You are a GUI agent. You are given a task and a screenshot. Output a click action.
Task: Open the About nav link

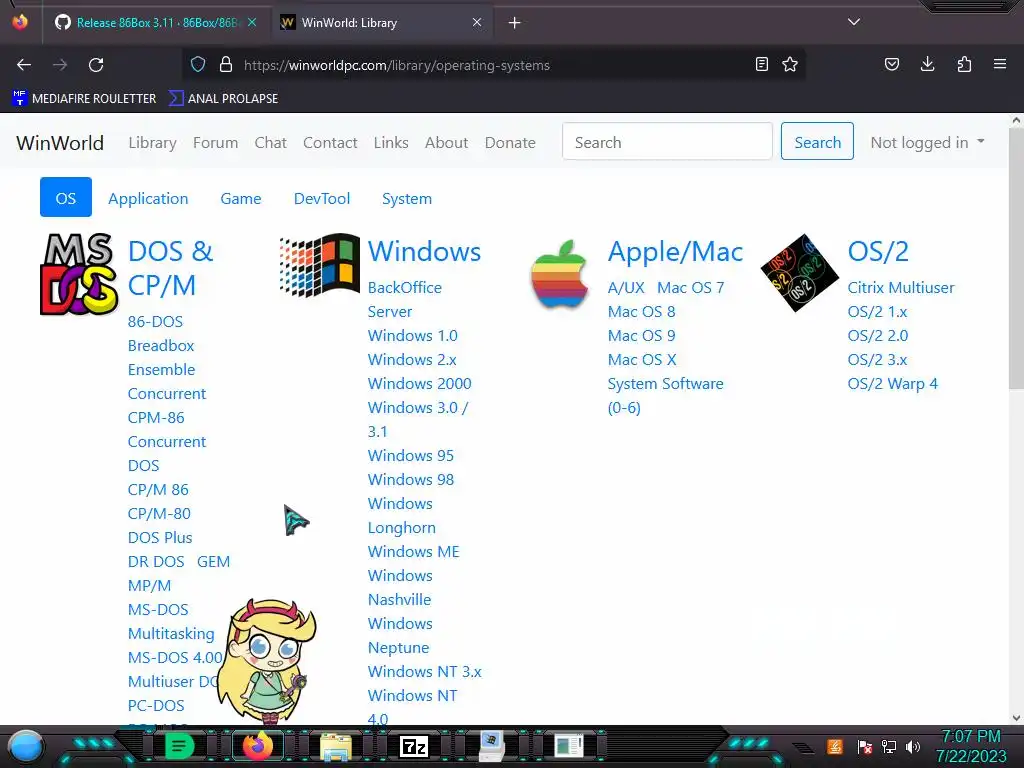click(x=447, y=142)
